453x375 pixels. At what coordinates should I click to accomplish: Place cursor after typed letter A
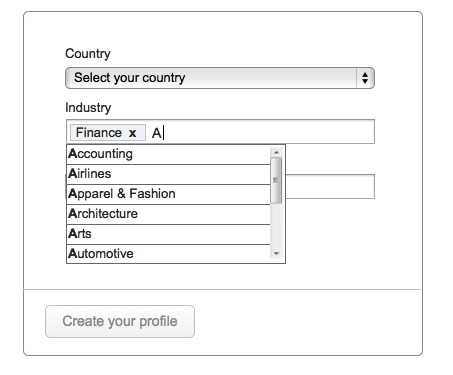pyautogui.click(x=163, y=133)
